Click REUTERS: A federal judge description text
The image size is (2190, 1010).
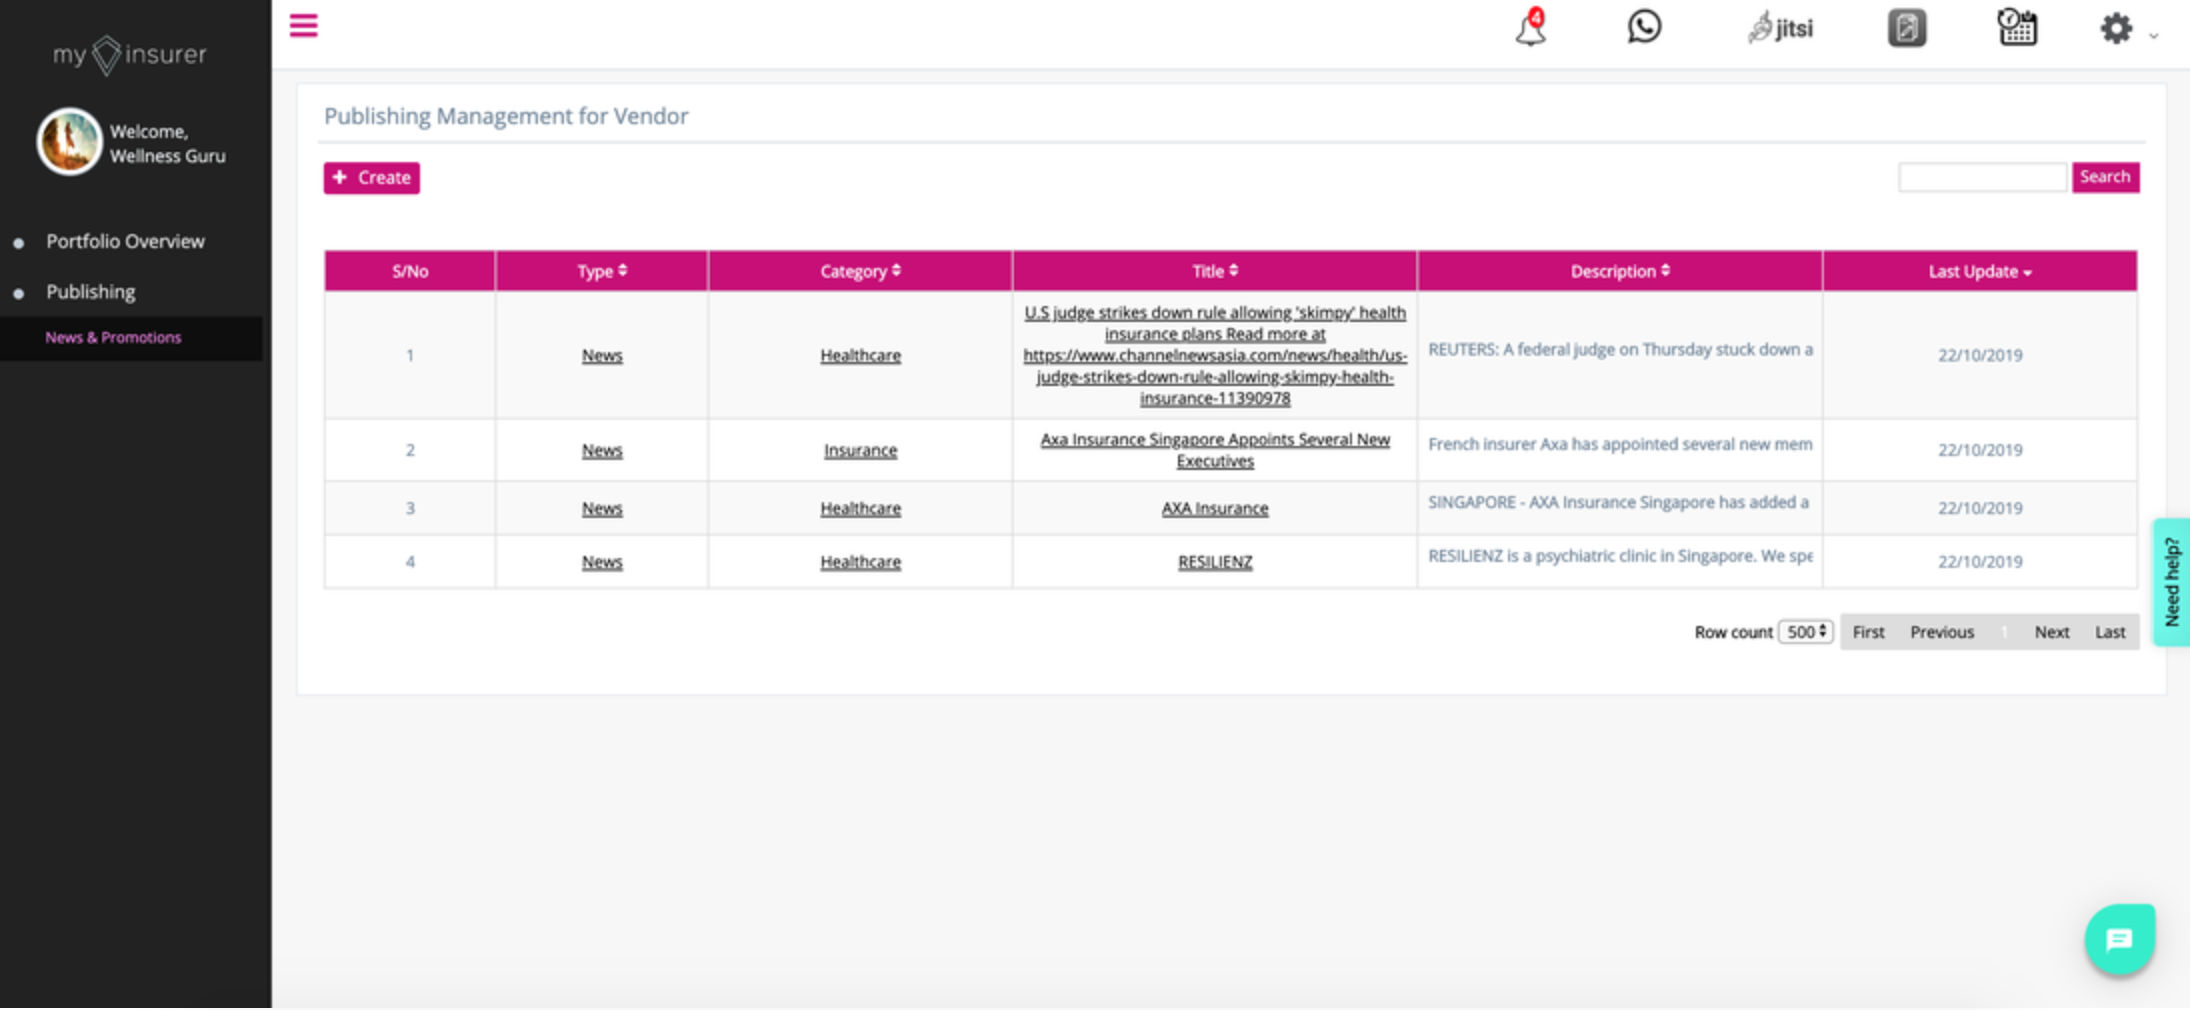(1620, 349)
